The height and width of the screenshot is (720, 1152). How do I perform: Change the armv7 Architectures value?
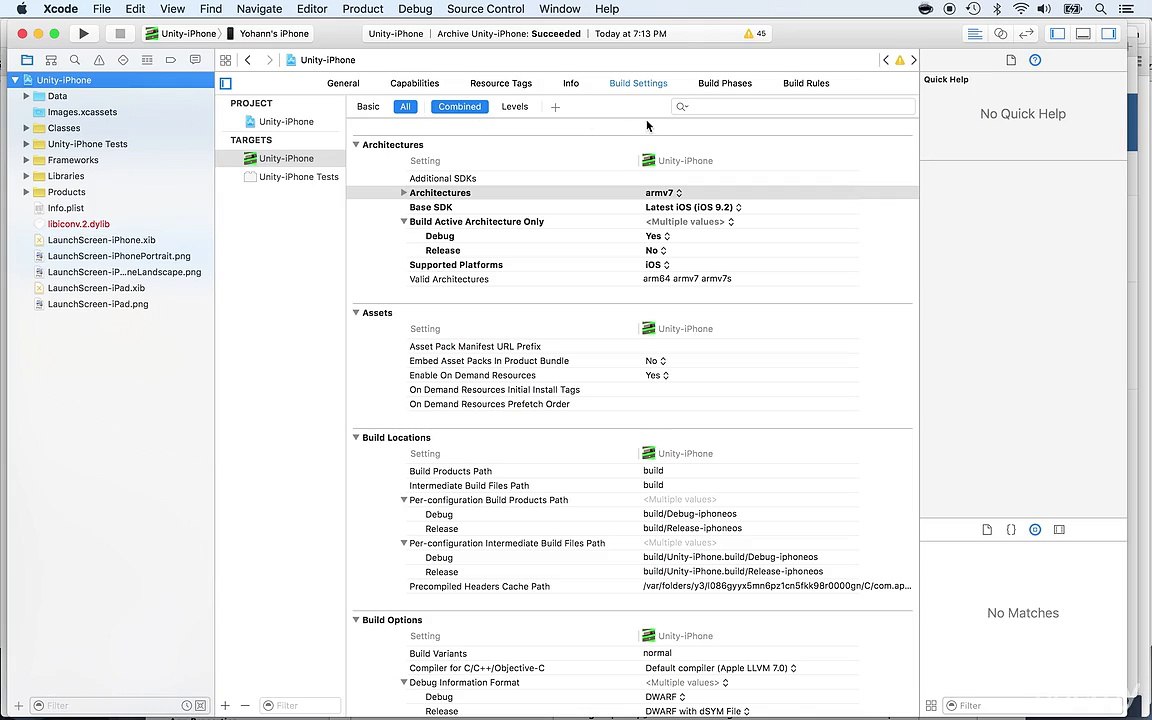pos(663,192)
